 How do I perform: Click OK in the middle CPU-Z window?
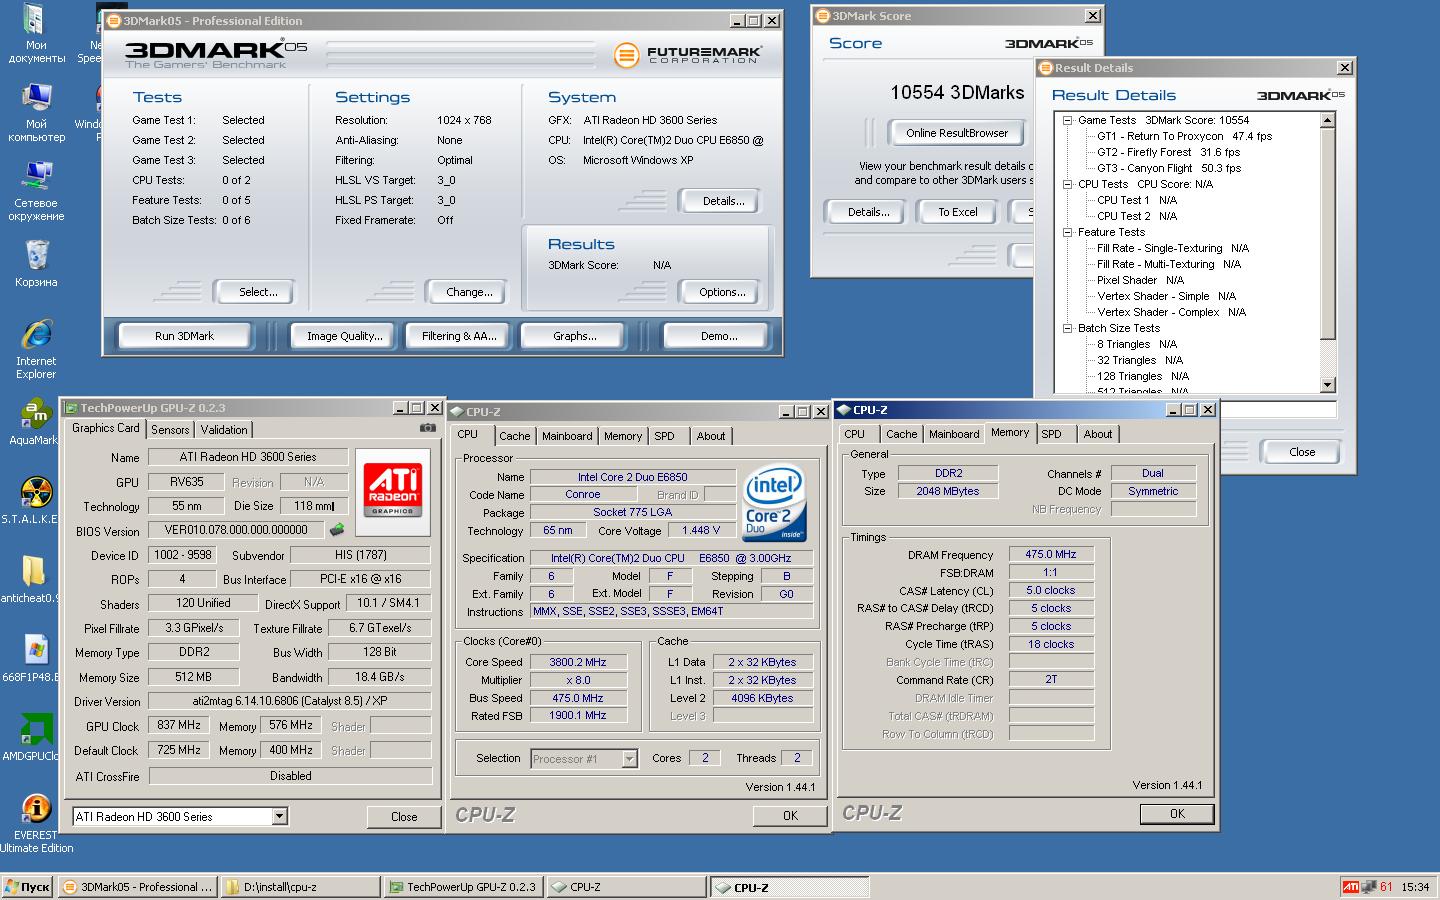[790, 816]
